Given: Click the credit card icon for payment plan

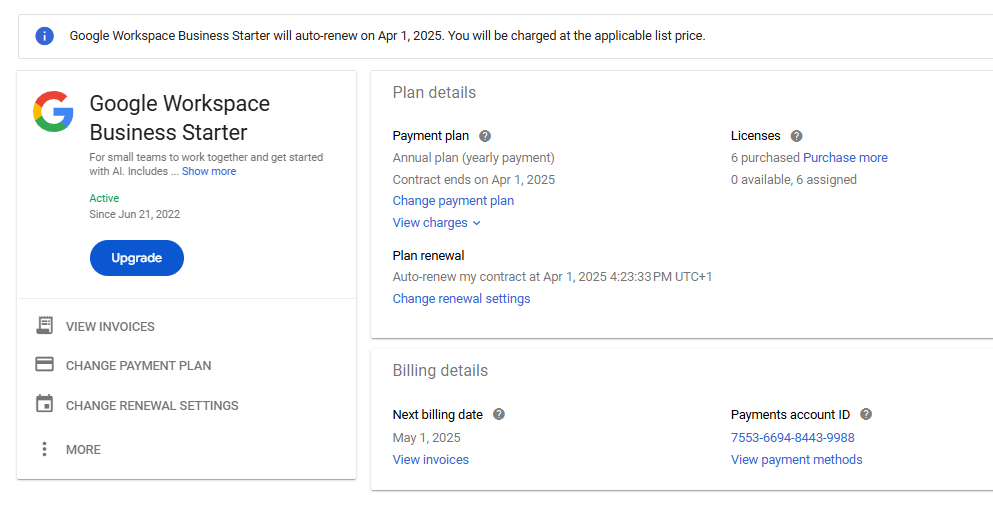Looking at the screenshot, I should pyautogui.click(x=44, y=364).
